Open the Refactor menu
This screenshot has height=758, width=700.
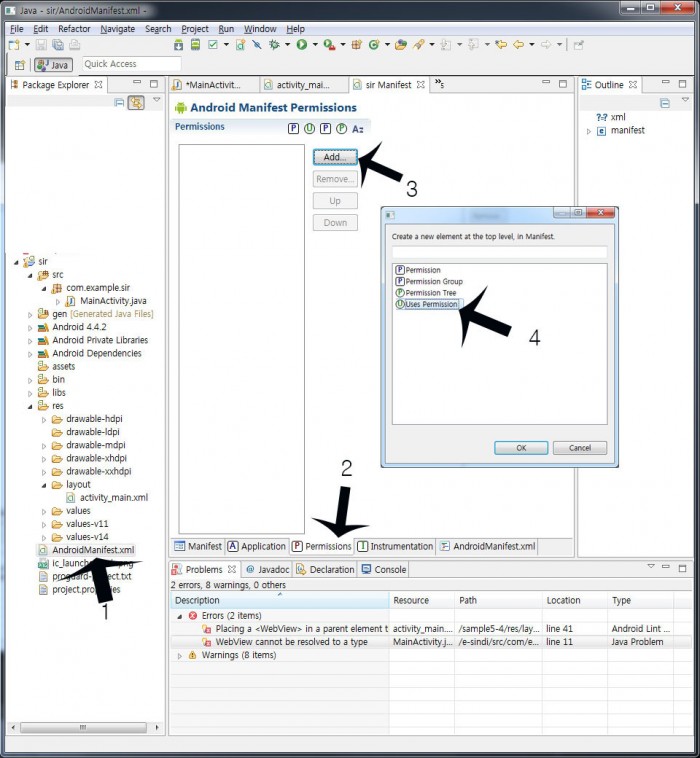click(74, 29)
